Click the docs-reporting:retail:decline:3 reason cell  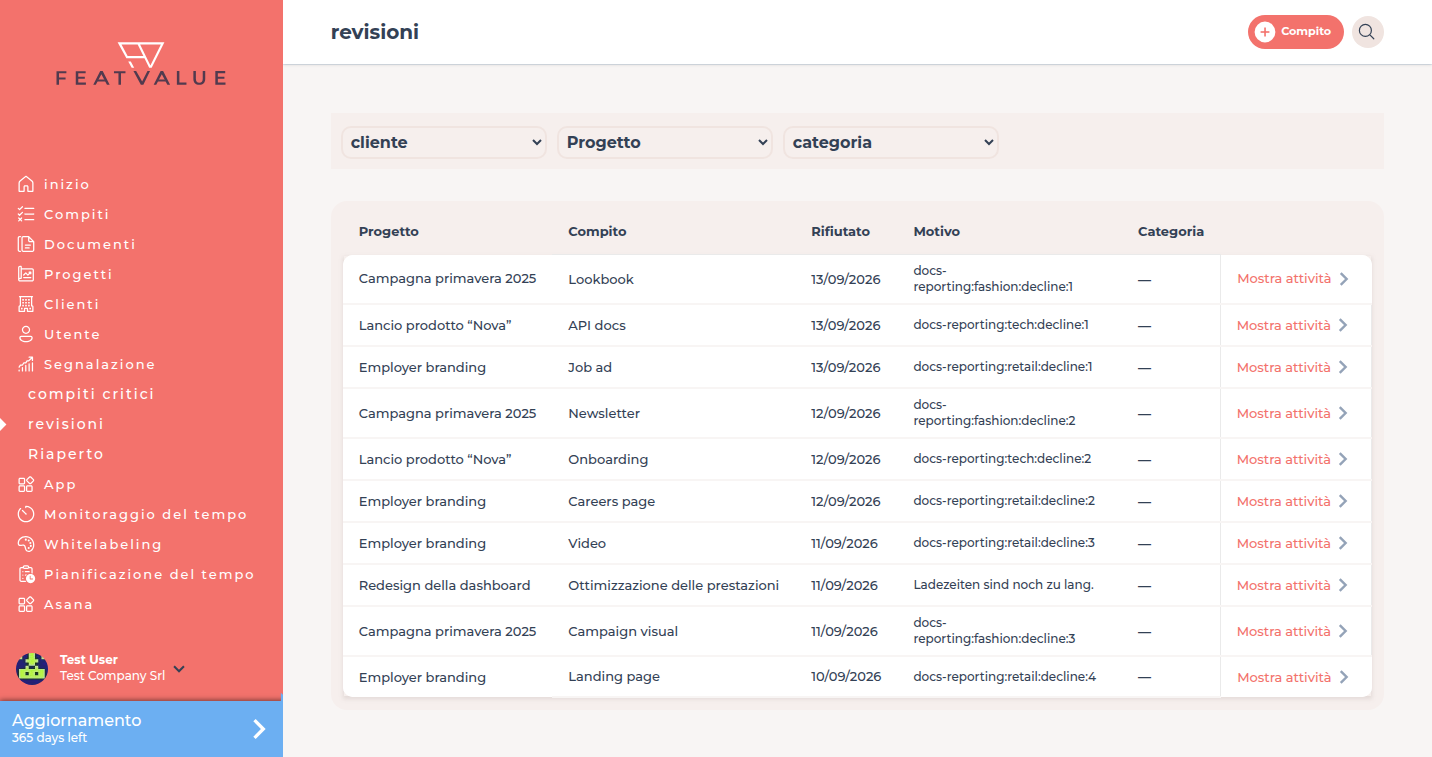[x=1004, y=543]
